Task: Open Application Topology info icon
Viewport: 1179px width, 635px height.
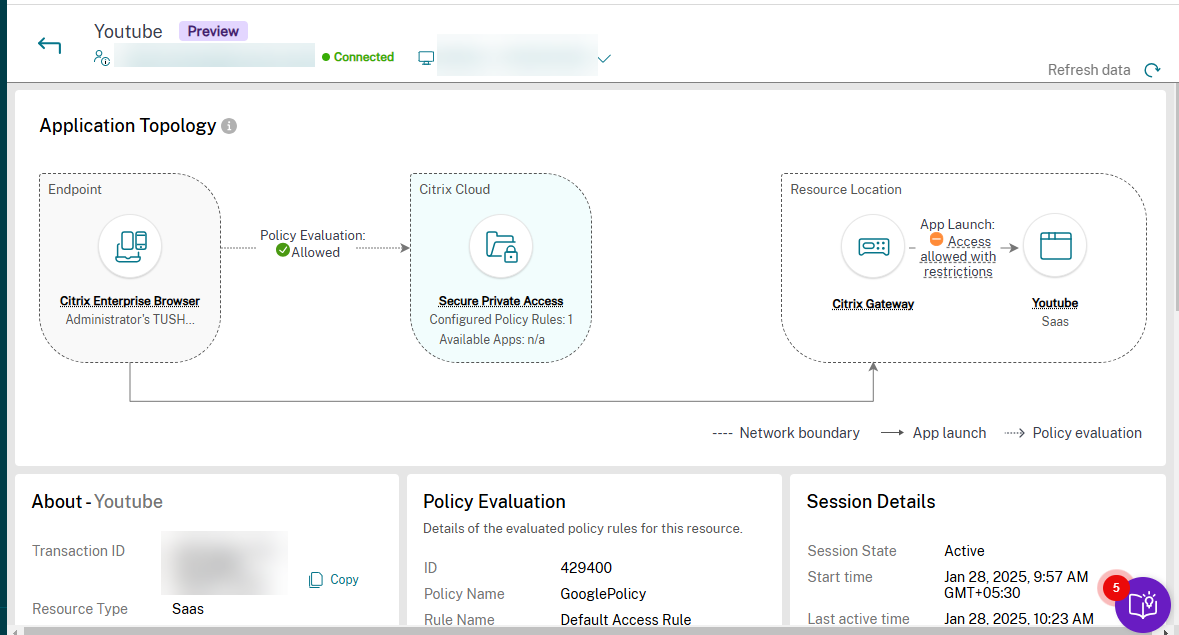Action: [x=229, y=126]
